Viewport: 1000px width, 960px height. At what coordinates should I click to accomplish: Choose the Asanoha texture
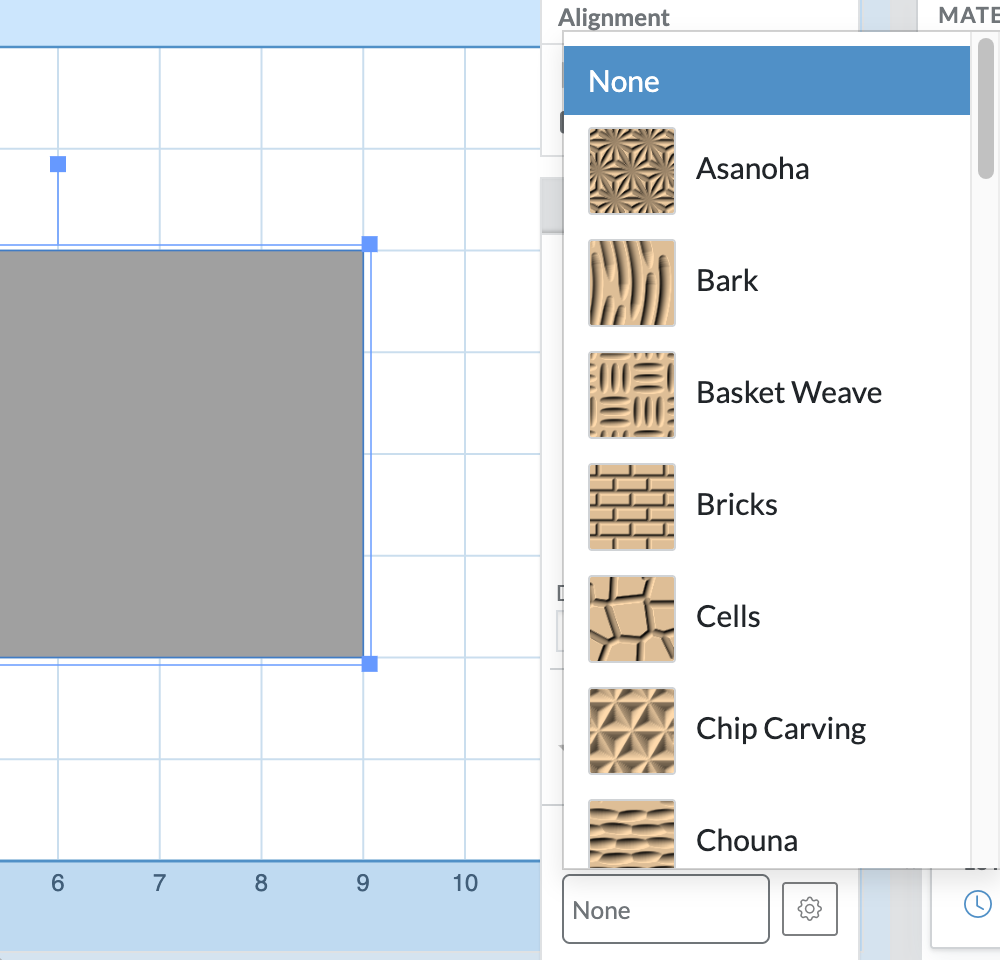coord(767,170)
